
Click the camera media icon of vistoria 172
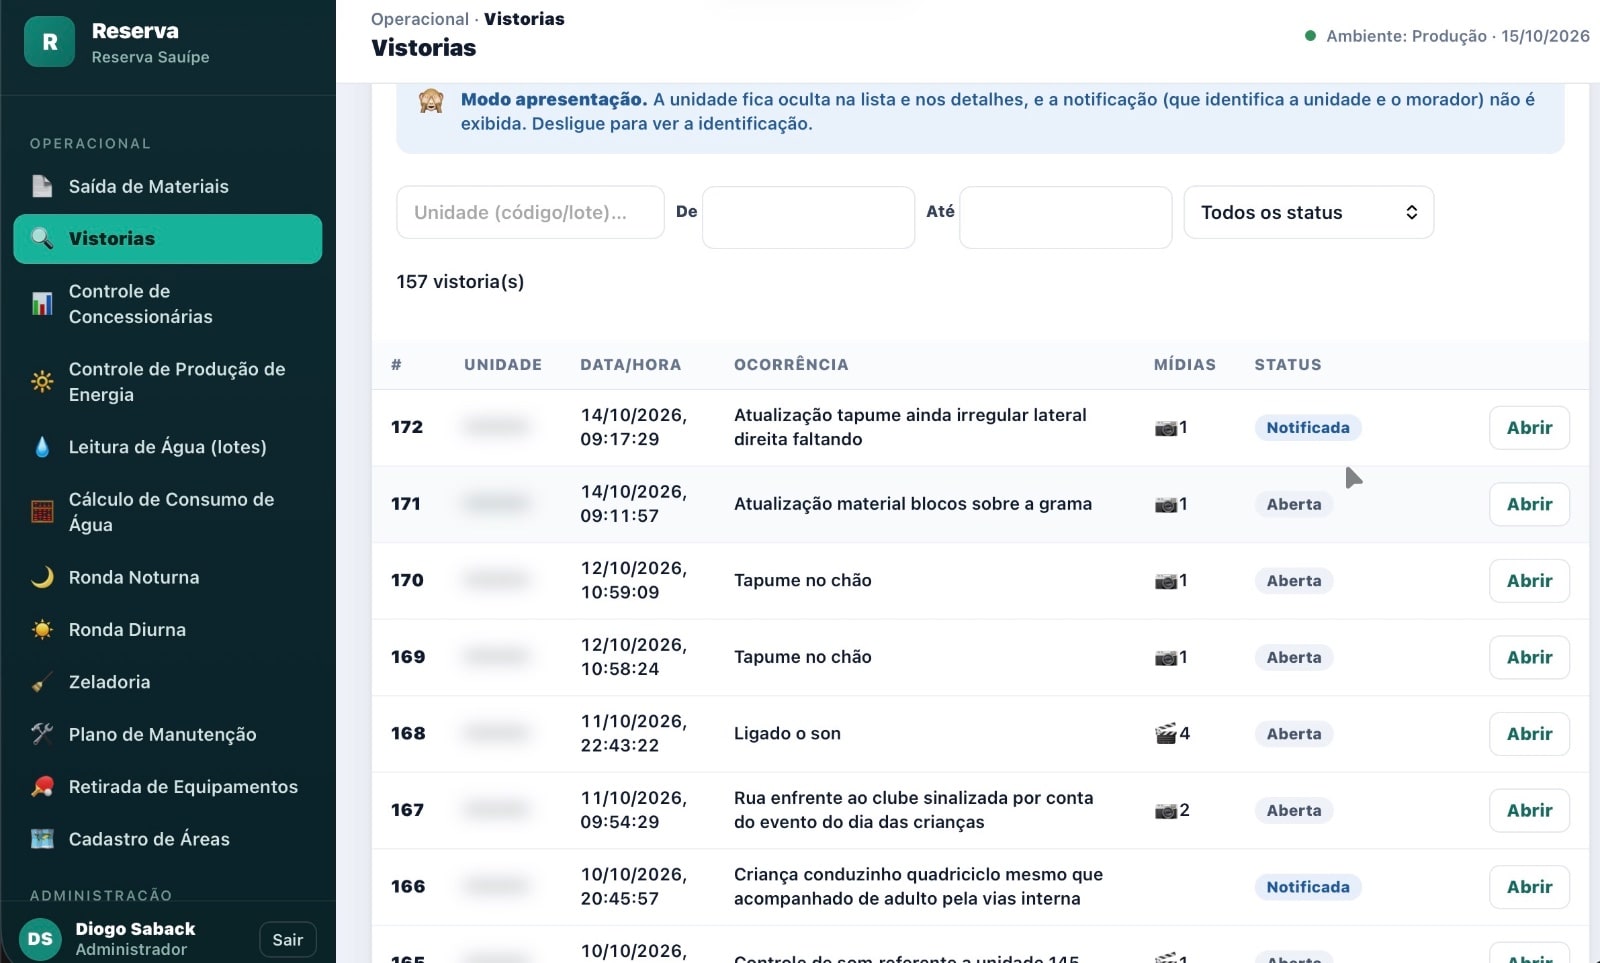click(1165, 428)
